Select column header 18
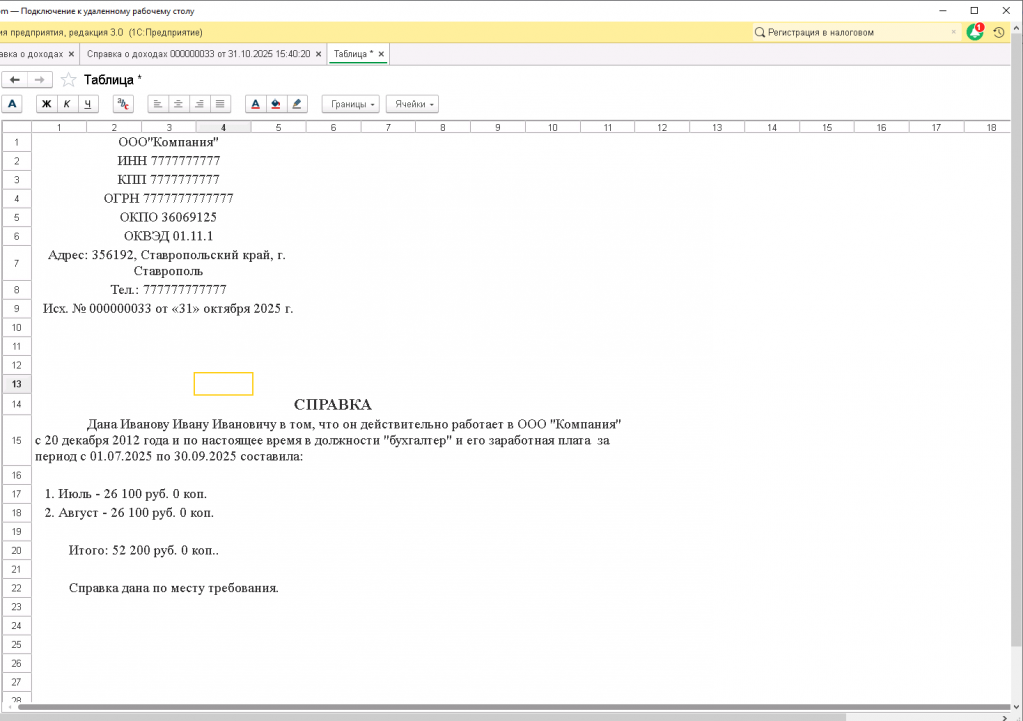1023x721 pixels. point(991,127)
